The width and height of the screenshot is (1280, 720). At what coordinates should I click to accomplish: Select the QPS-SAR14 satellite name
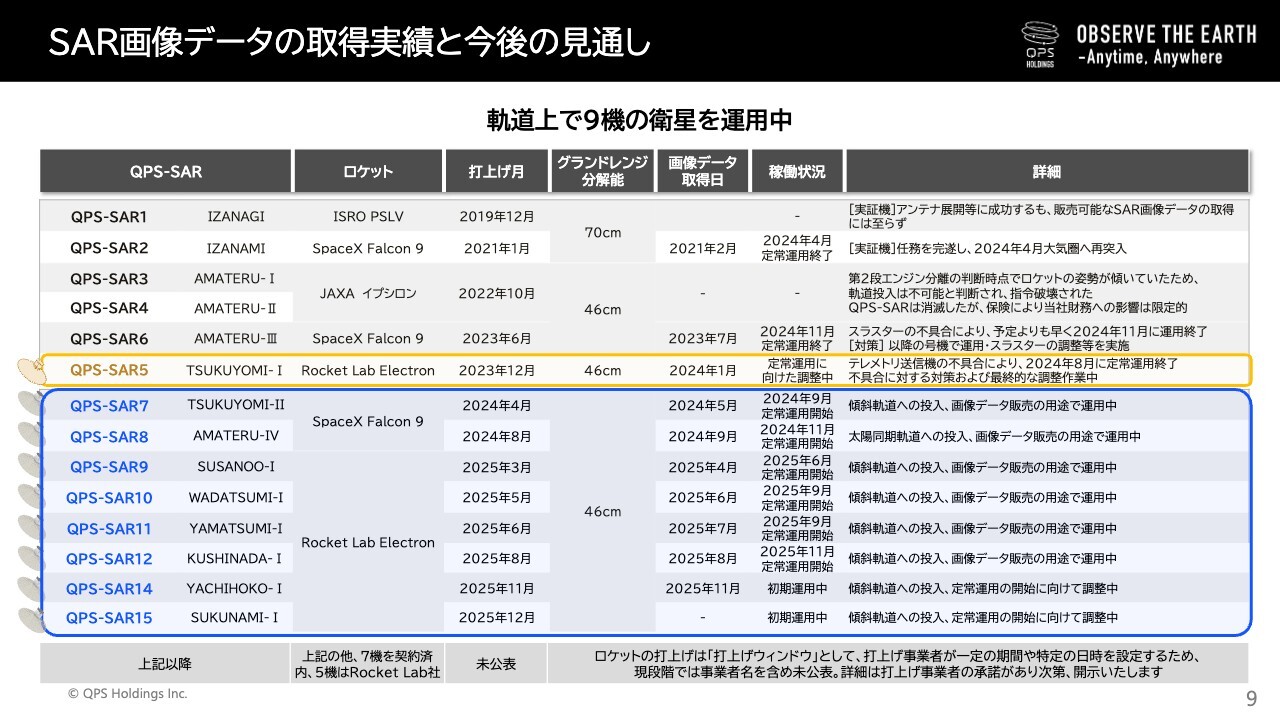click(109, 589)
